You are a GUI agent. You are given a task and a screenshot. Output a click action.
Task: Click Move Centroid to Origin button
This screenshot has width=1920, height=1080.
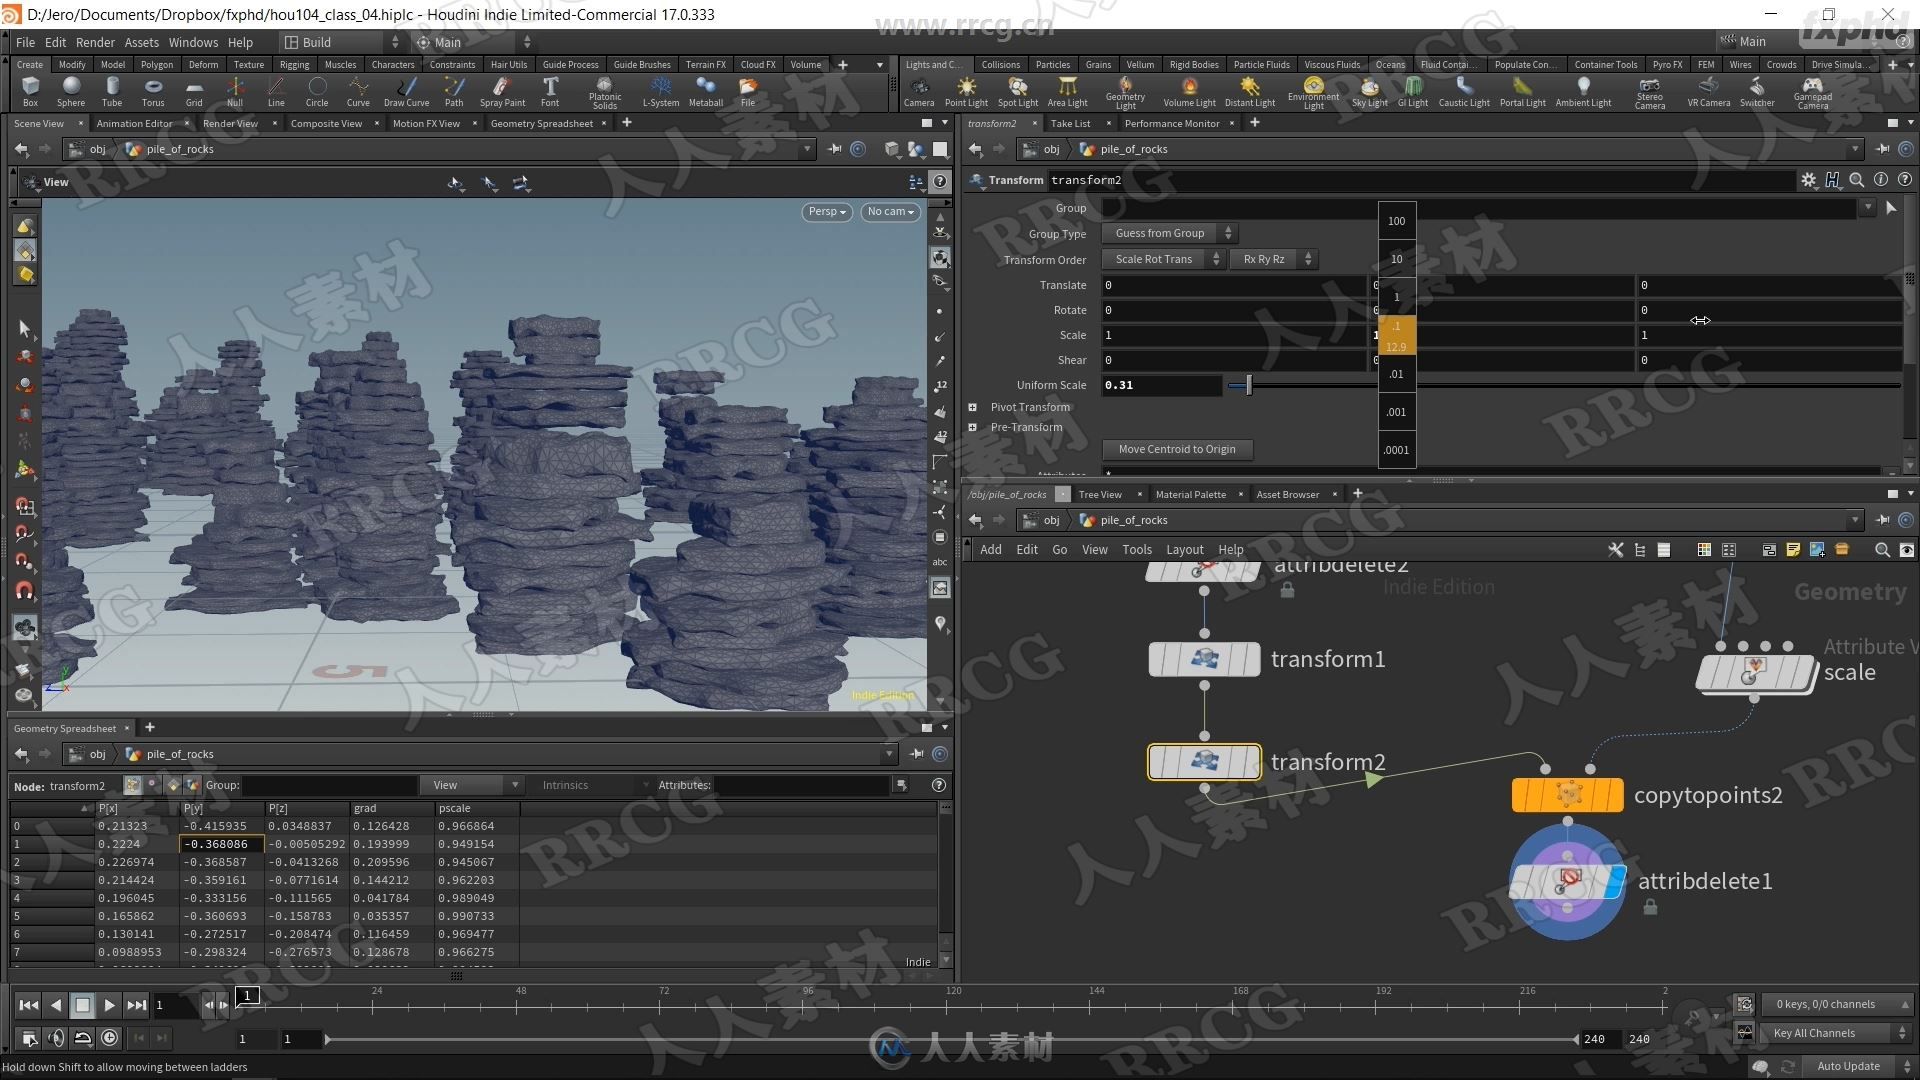click(x=1177, y=449)
